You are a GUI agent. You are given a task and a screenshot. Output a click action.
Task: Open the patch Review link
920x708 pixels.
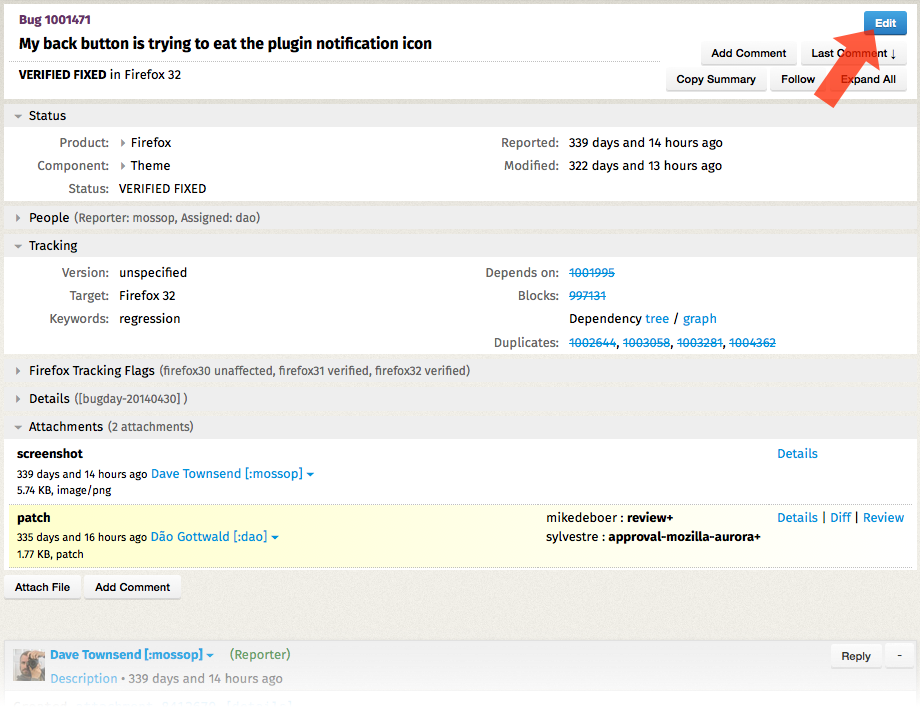point(883,517)
